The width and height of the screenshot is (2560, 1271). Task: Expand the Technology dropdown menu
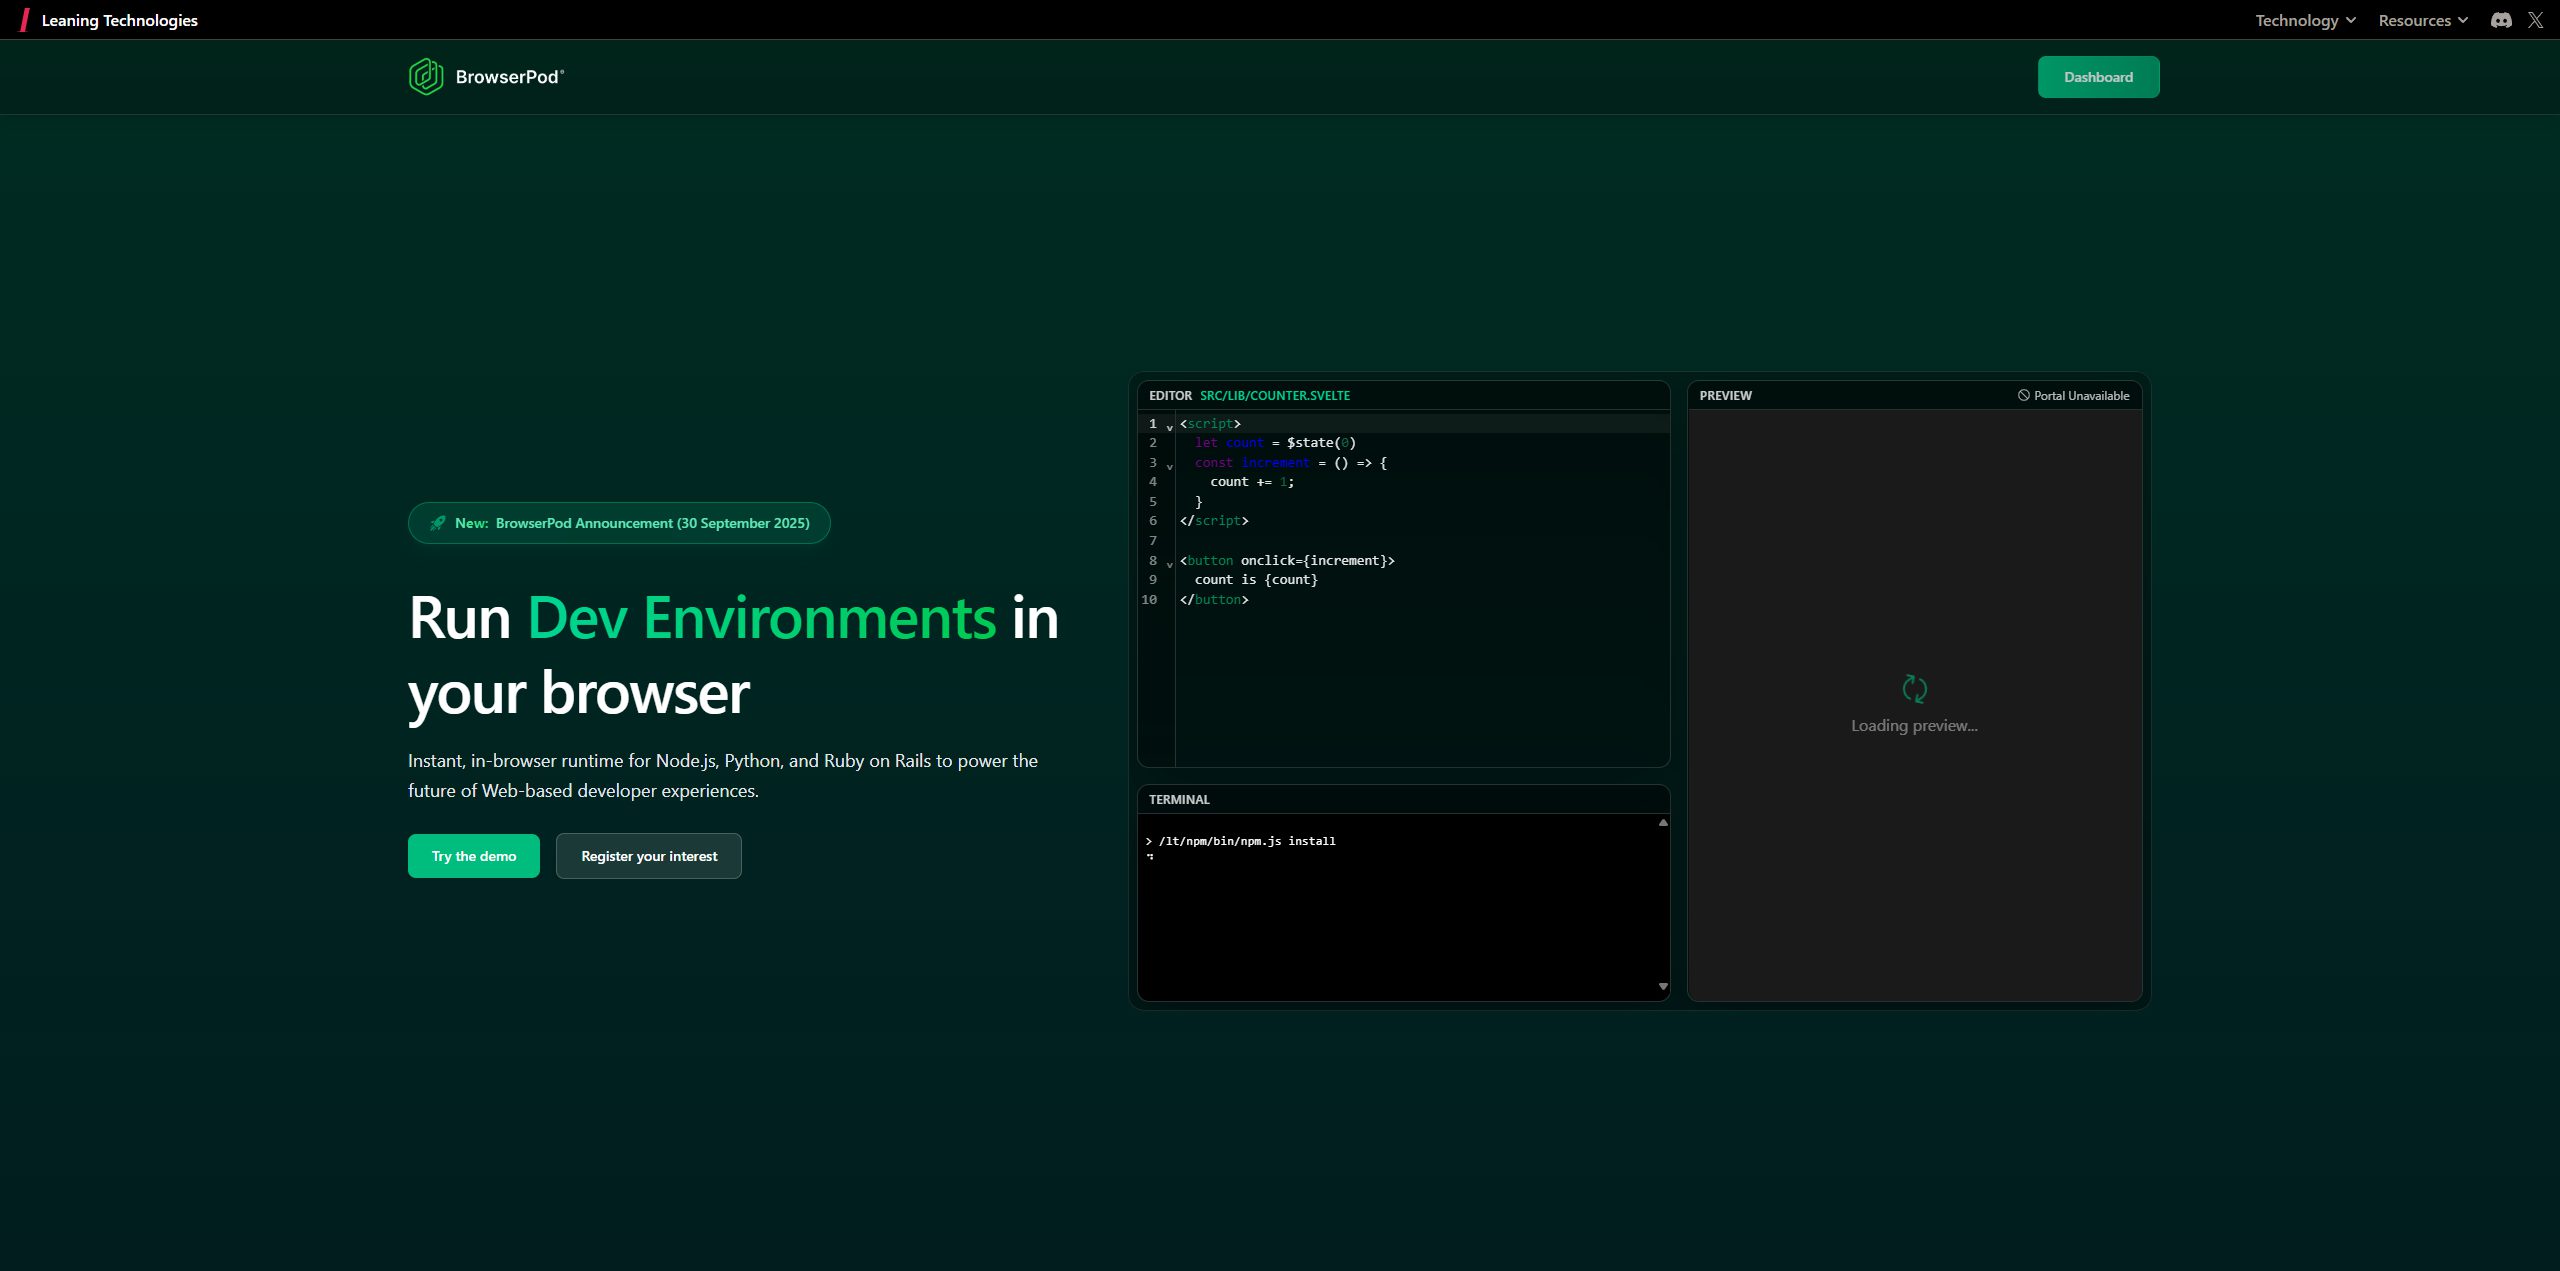tap(2305, 20)
